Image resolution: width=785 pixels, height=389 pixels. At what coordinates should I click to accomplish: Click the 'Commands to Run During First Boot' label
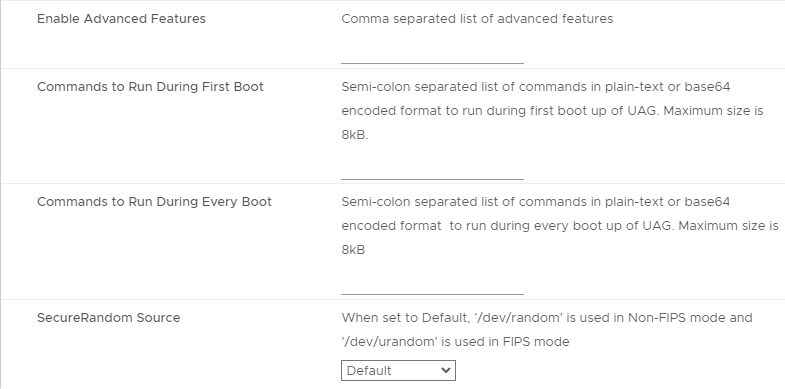click(150, 87)
